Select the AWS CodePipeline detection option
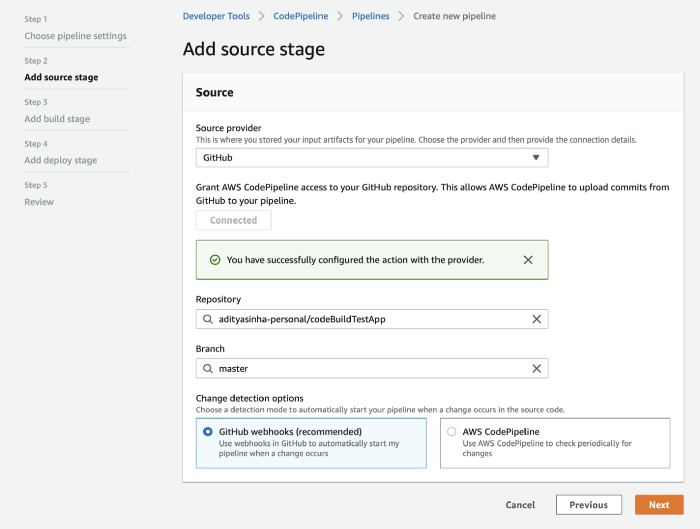 [555, 443]
